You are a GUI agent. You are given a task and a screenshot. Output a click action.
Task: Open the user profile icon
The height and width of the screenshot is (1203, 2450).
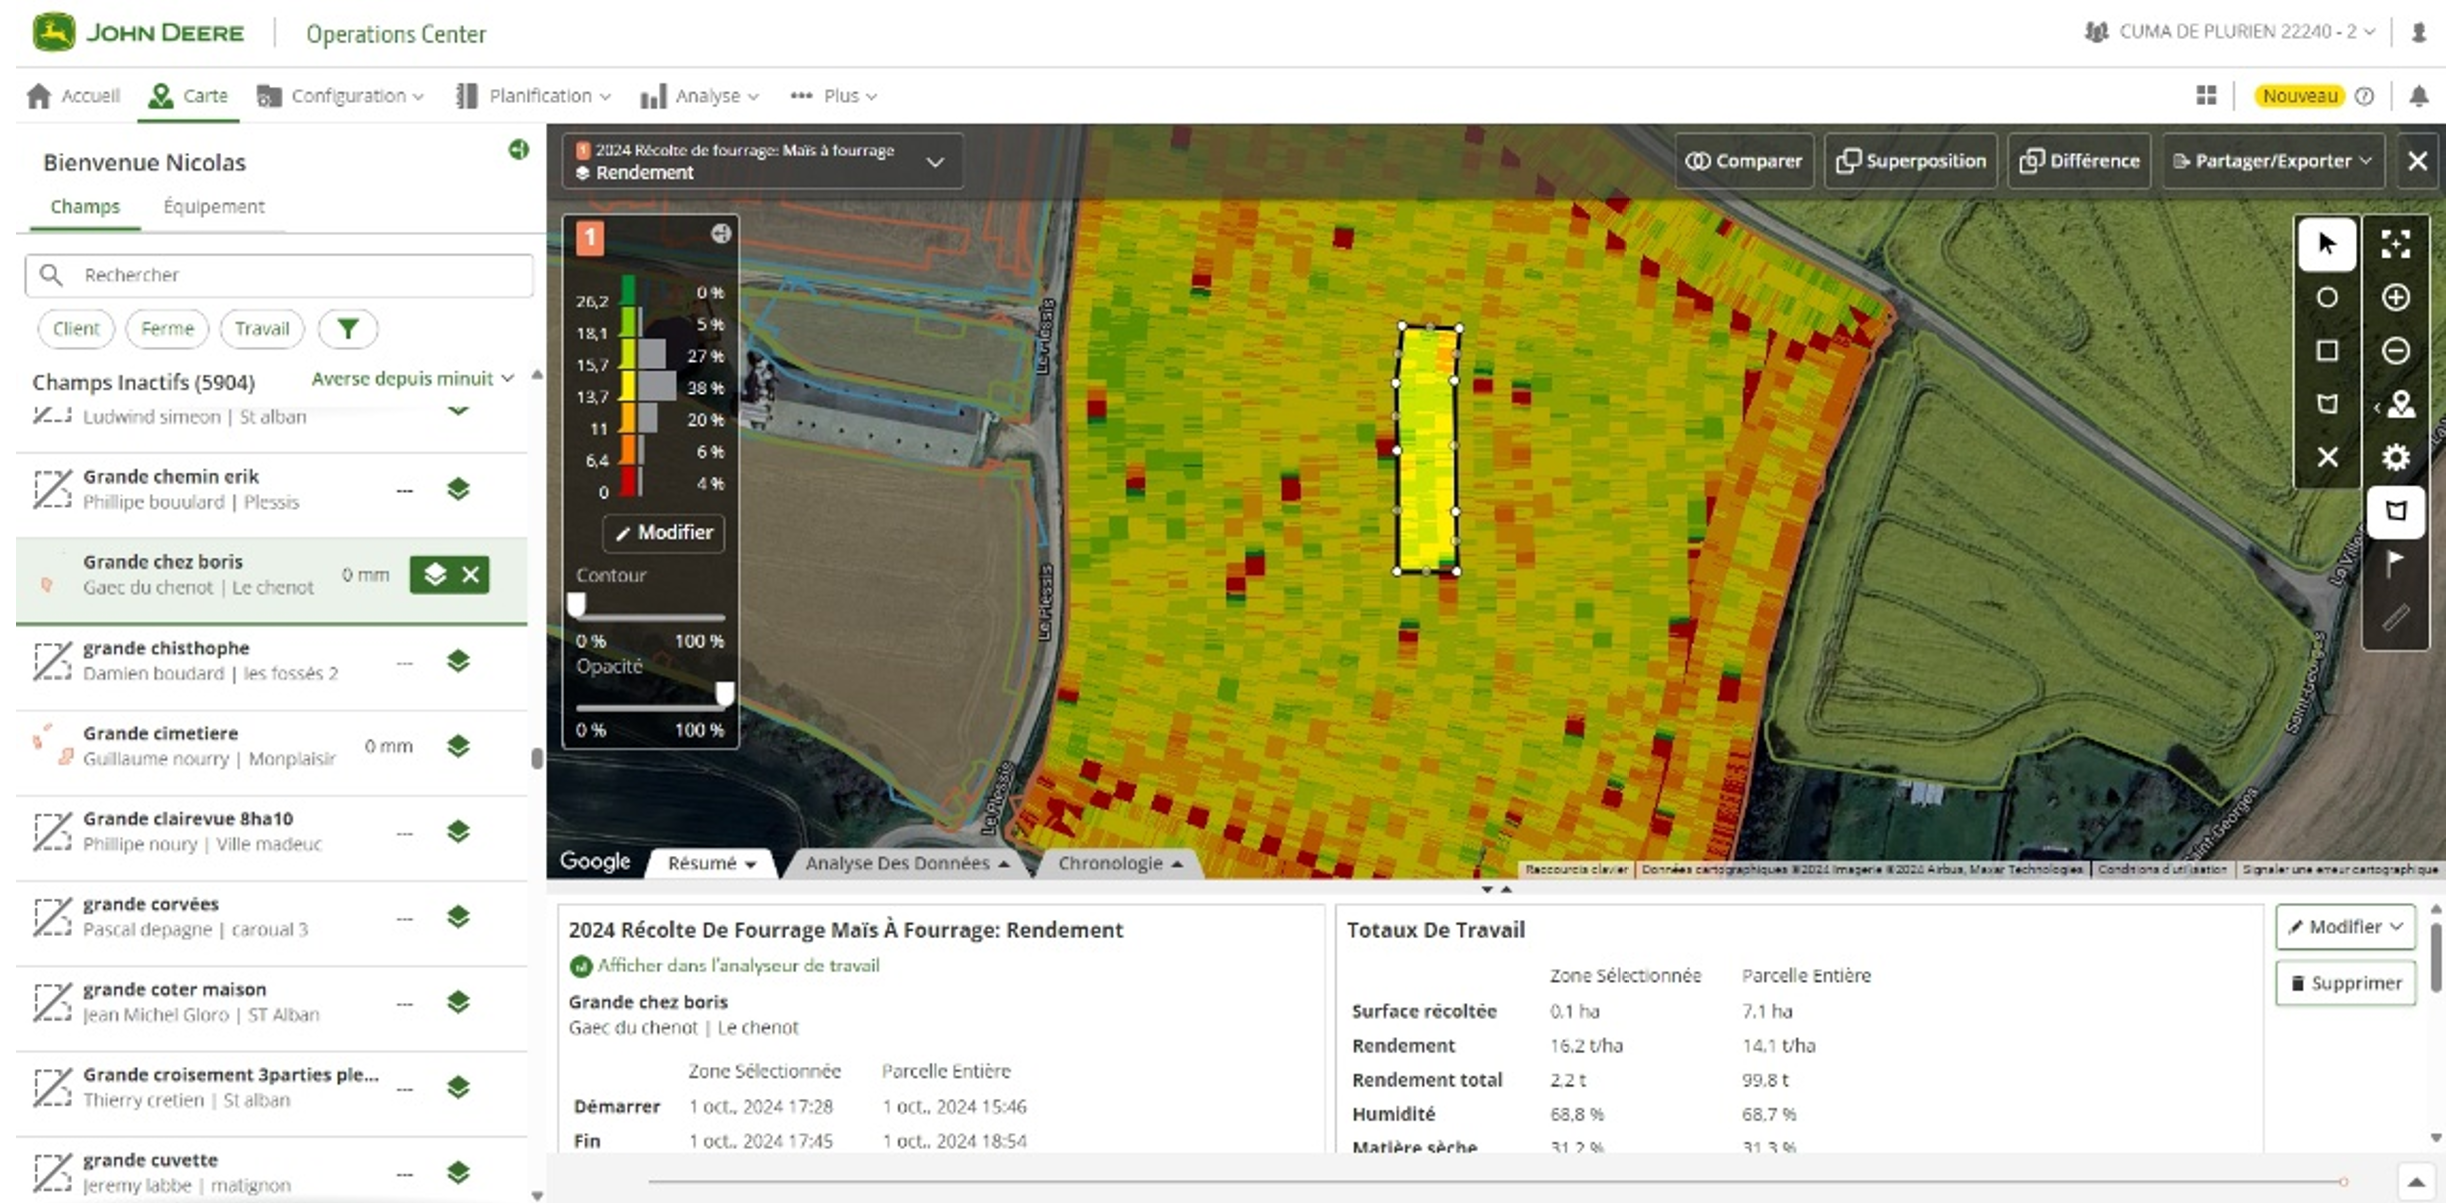pyautogui.click(x=2418, y=33)
